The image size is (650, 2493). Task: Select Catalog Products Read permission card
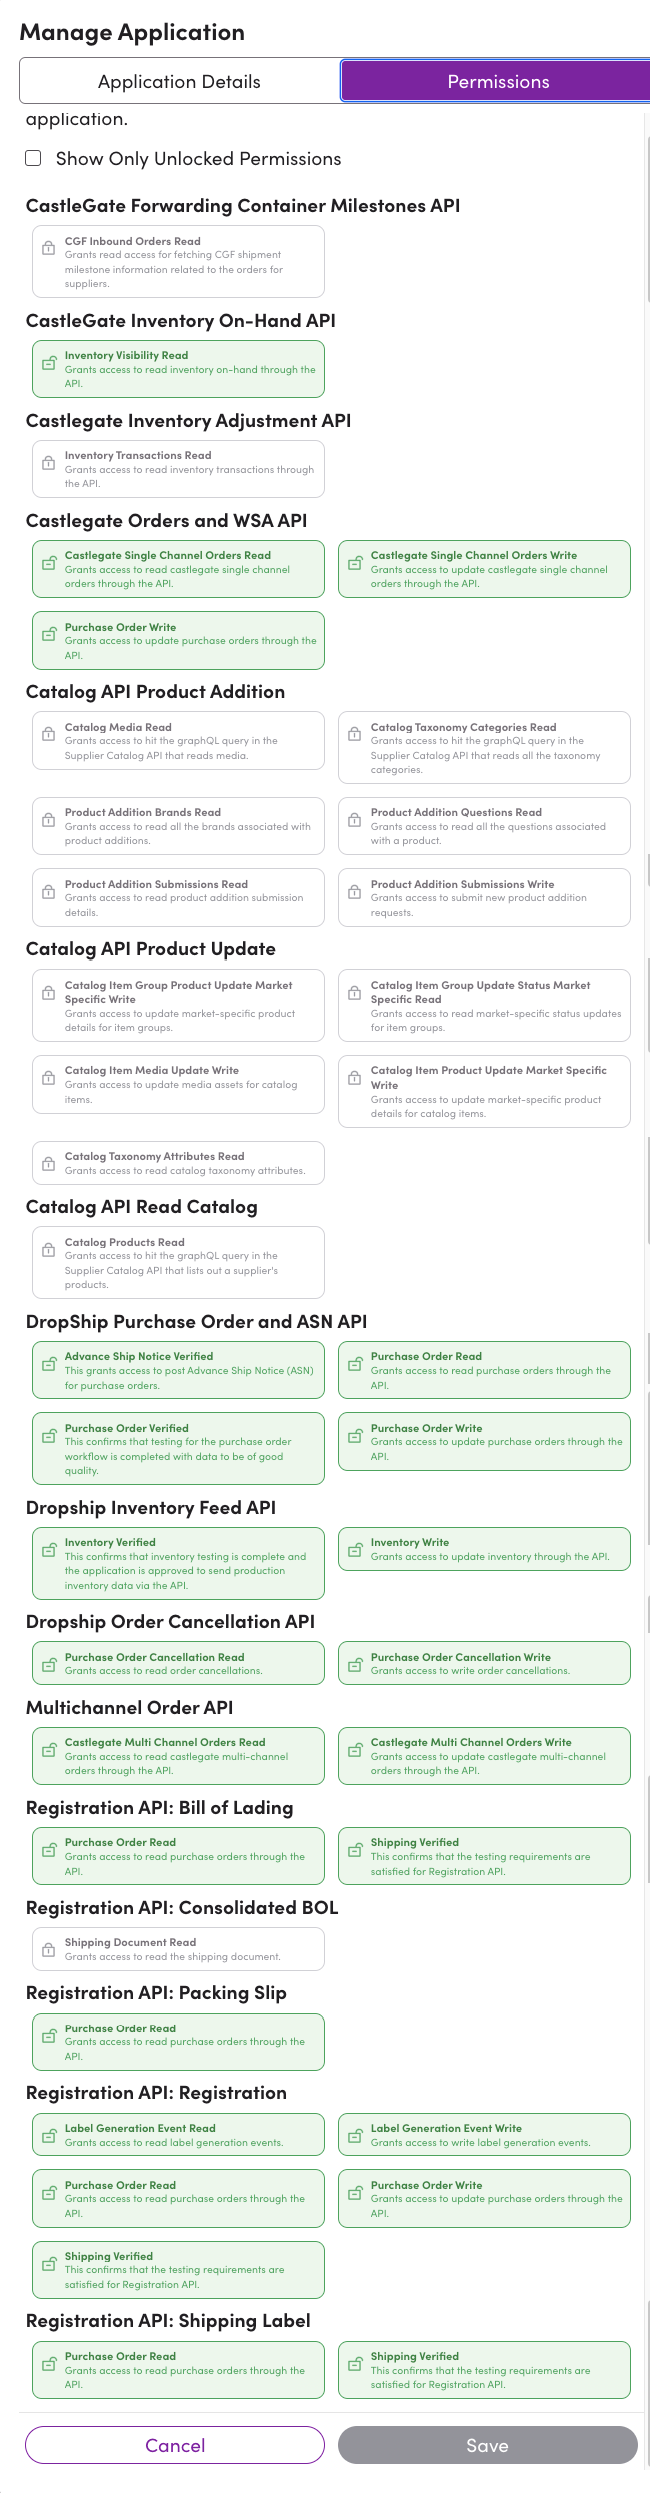tap(178, 1262)
